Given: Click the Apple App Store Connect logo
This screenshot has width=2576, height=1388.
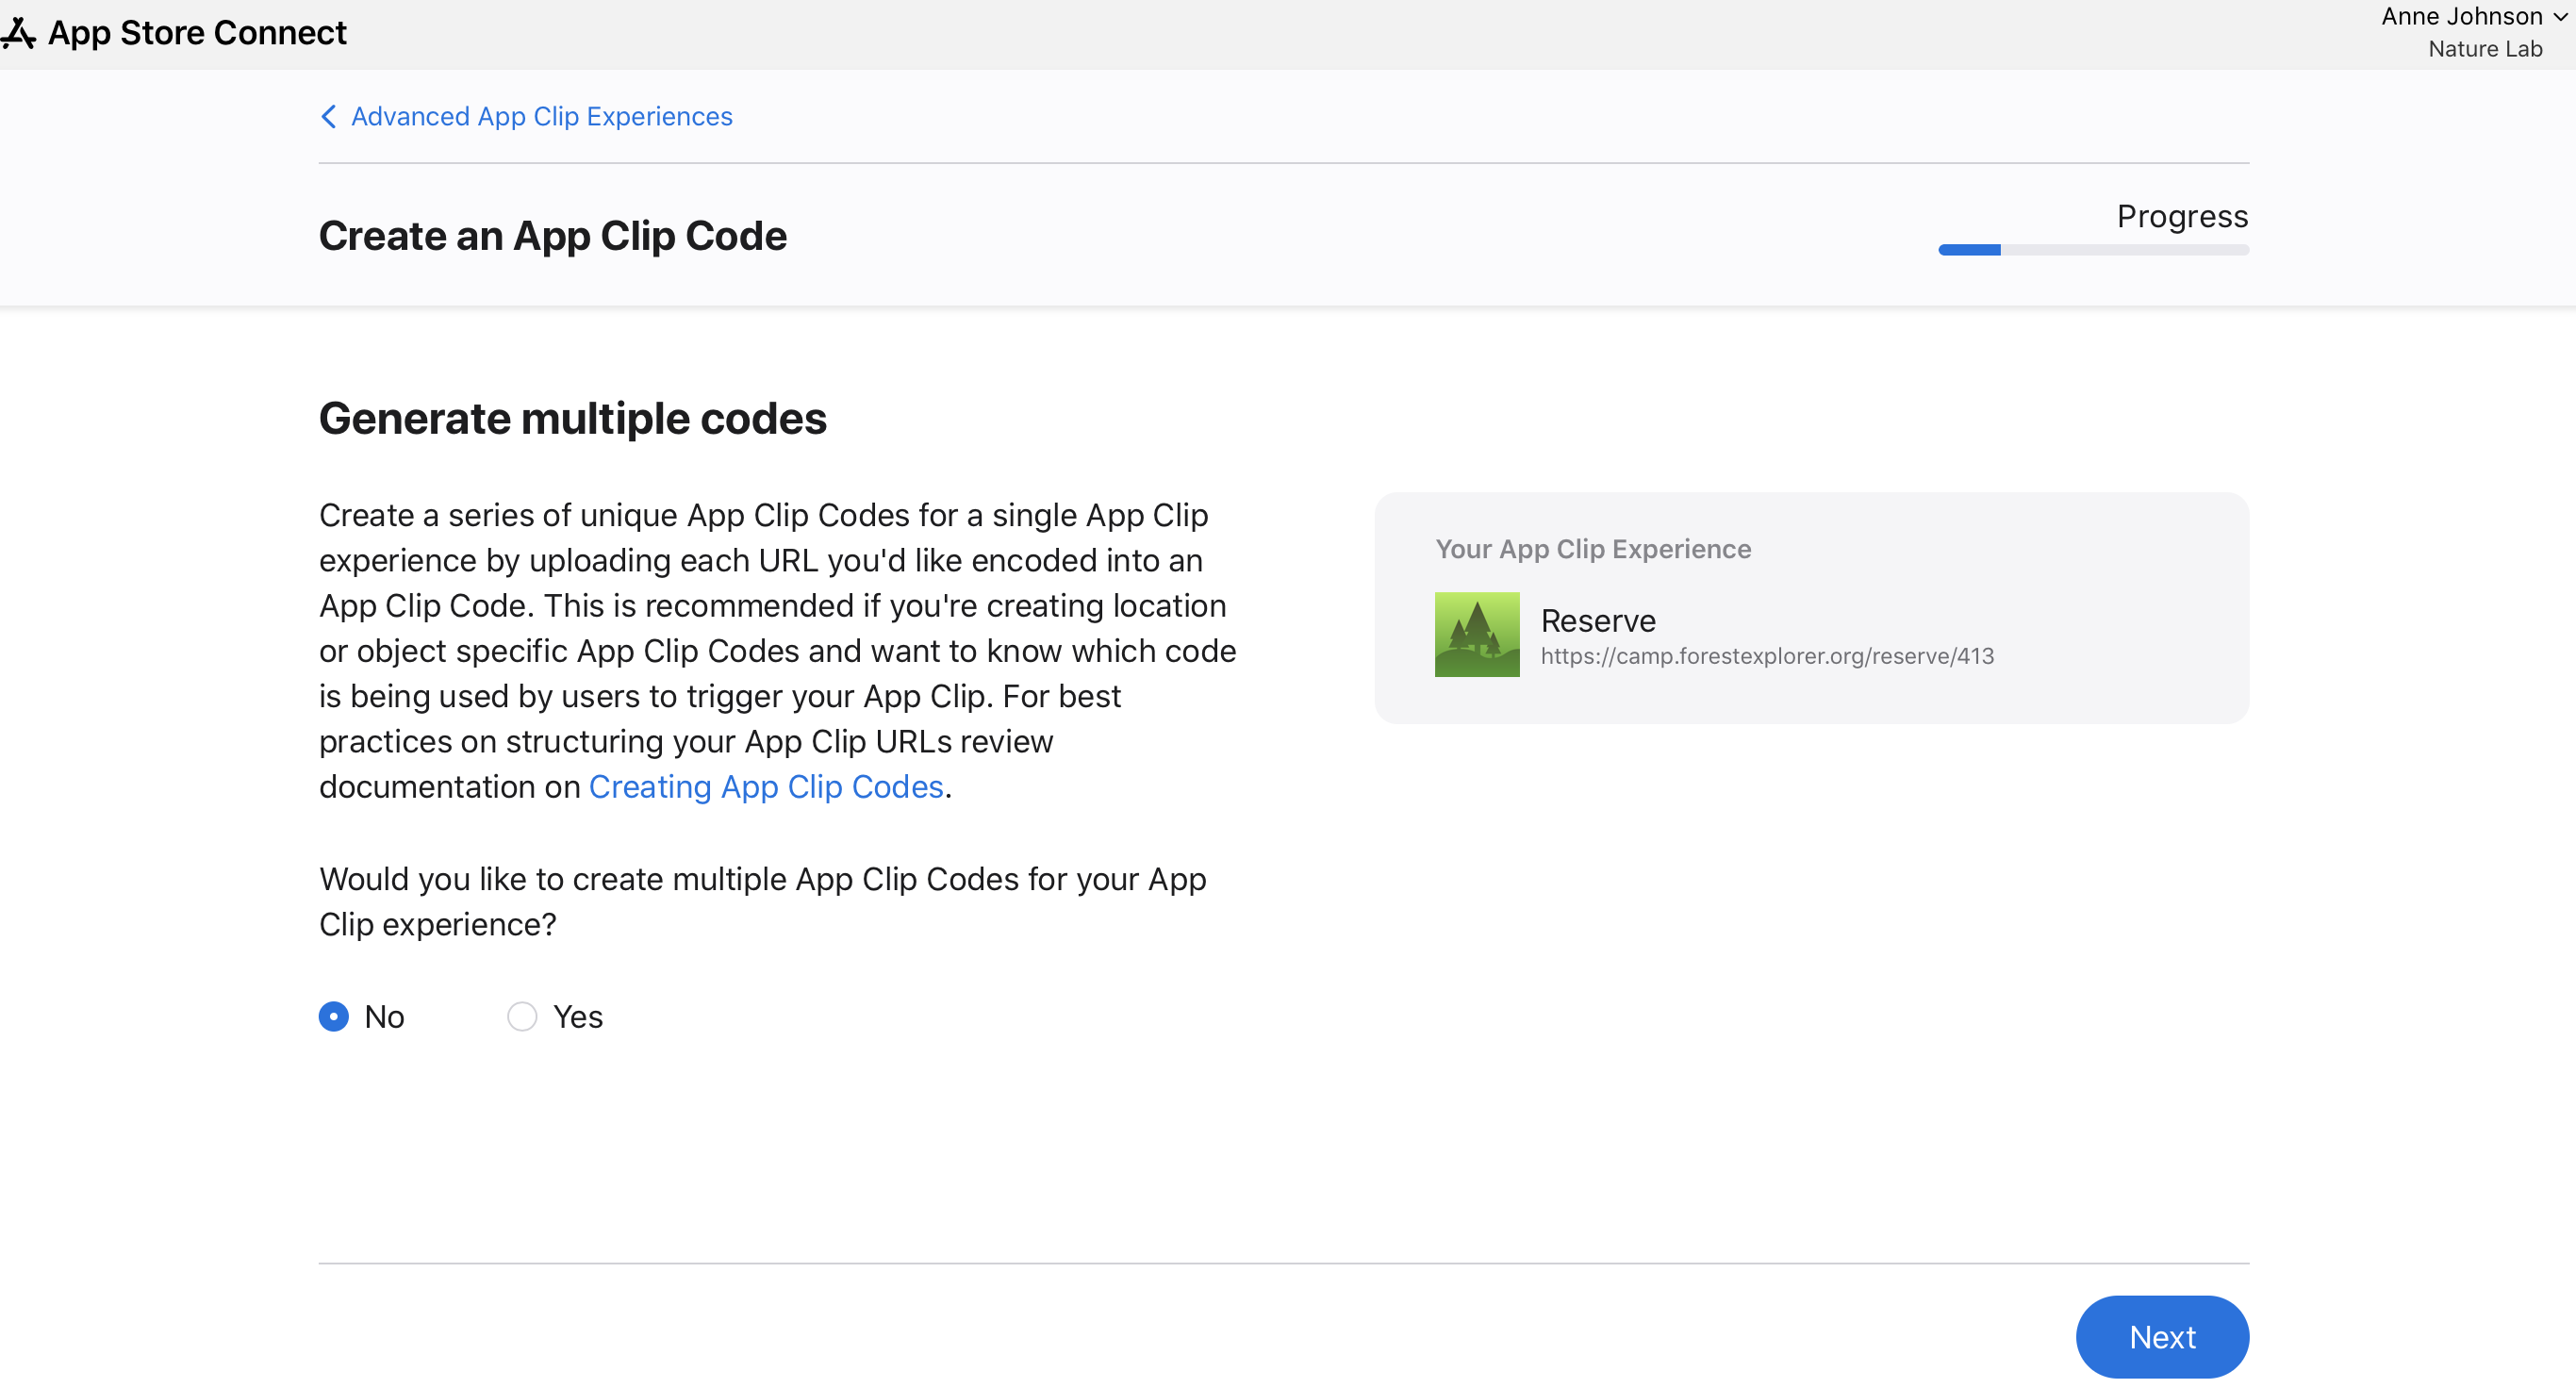Looking at the screenshot, I should (18, 31).
